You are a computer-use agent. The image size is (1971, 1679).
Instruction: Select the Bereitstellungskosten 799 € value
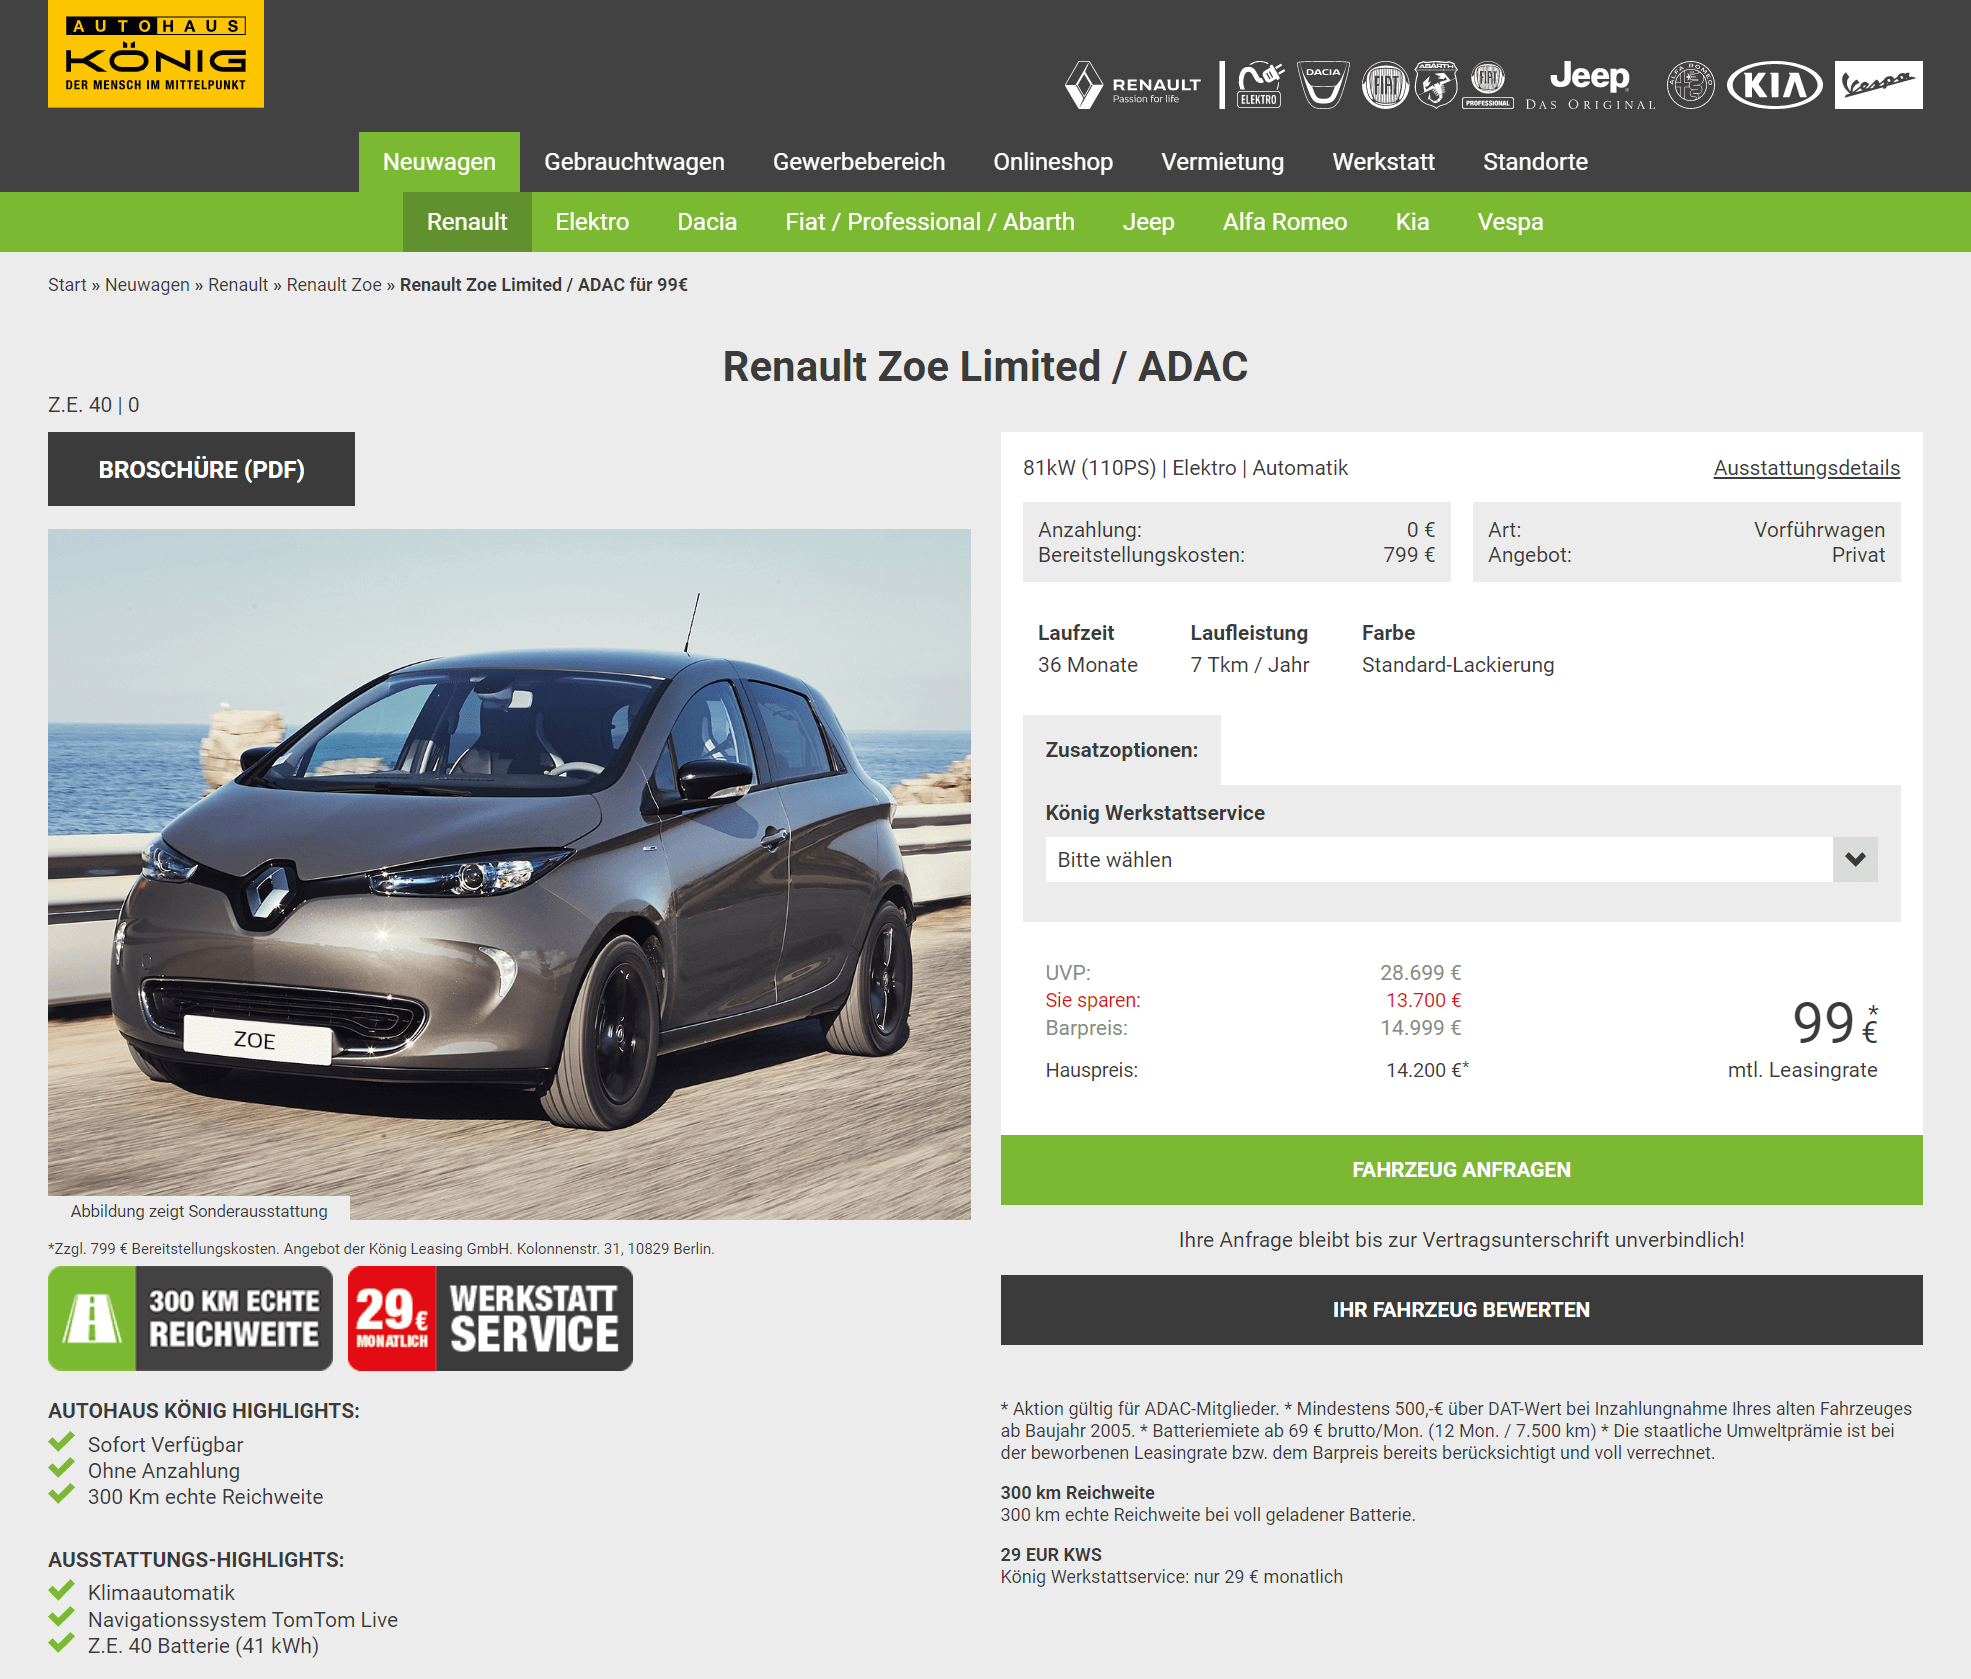coord(1409,555)
